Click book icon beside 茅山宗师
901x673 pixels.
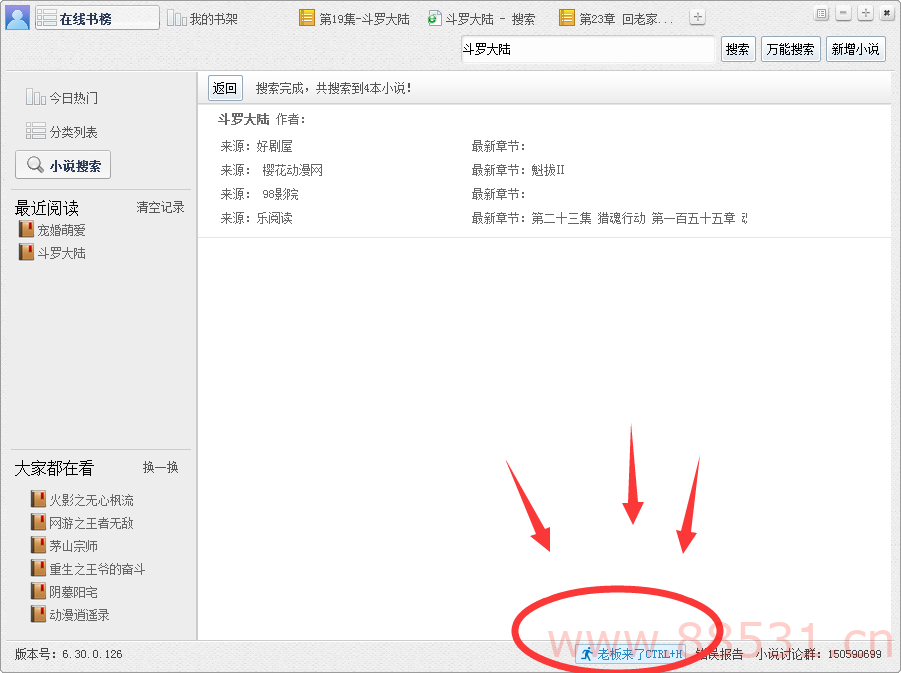click(x=38, y=545)
